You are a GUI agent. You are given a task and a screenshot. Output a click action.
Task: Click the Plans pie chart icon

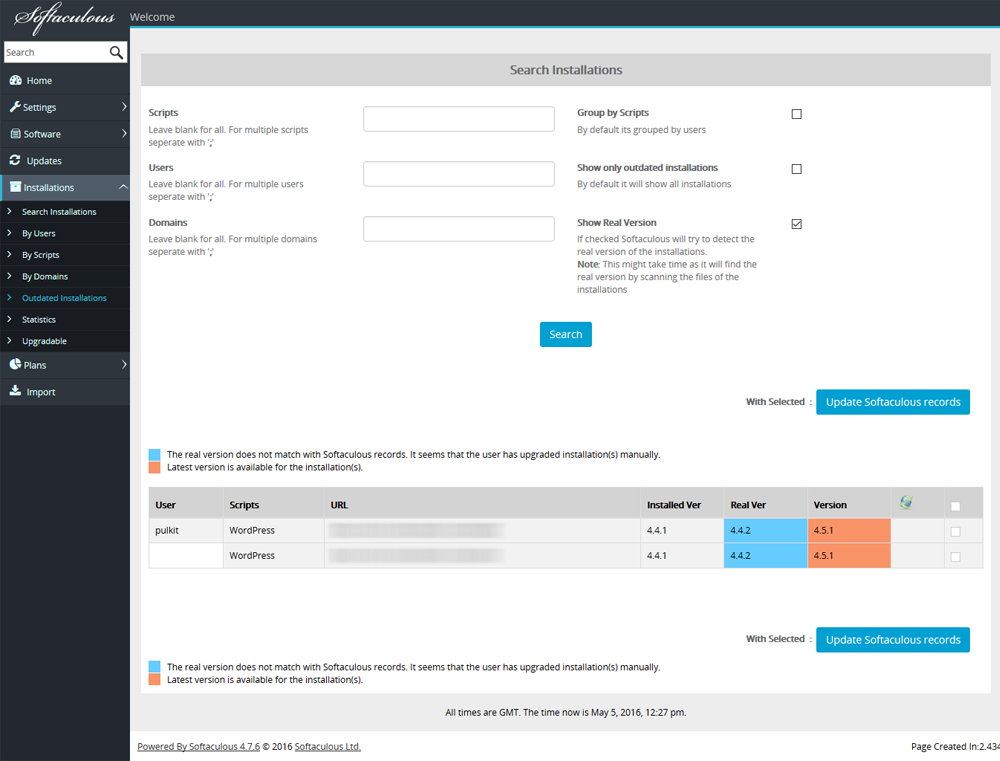[15, 364]
